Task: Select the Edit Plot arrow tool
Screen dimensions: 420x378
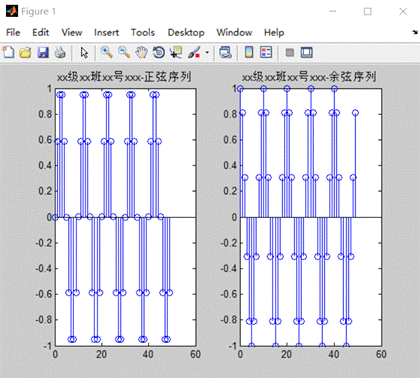Action: point(84,53)
